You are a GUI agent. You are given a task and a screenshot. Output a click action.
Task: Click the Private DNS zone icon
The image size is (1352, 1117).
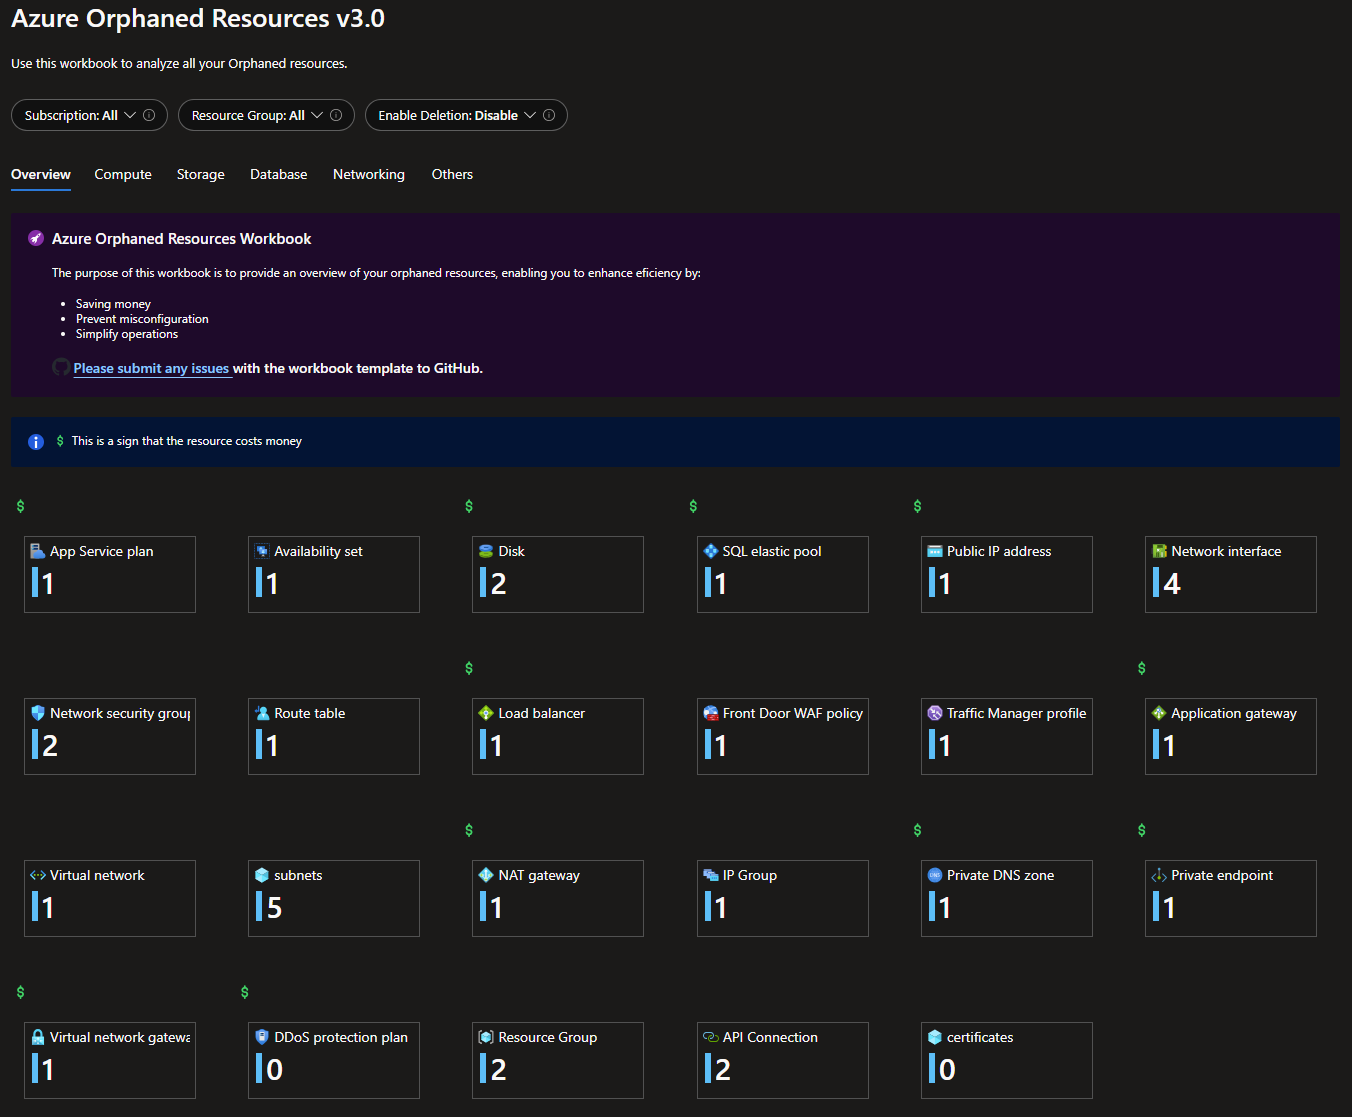coord(934,874)
